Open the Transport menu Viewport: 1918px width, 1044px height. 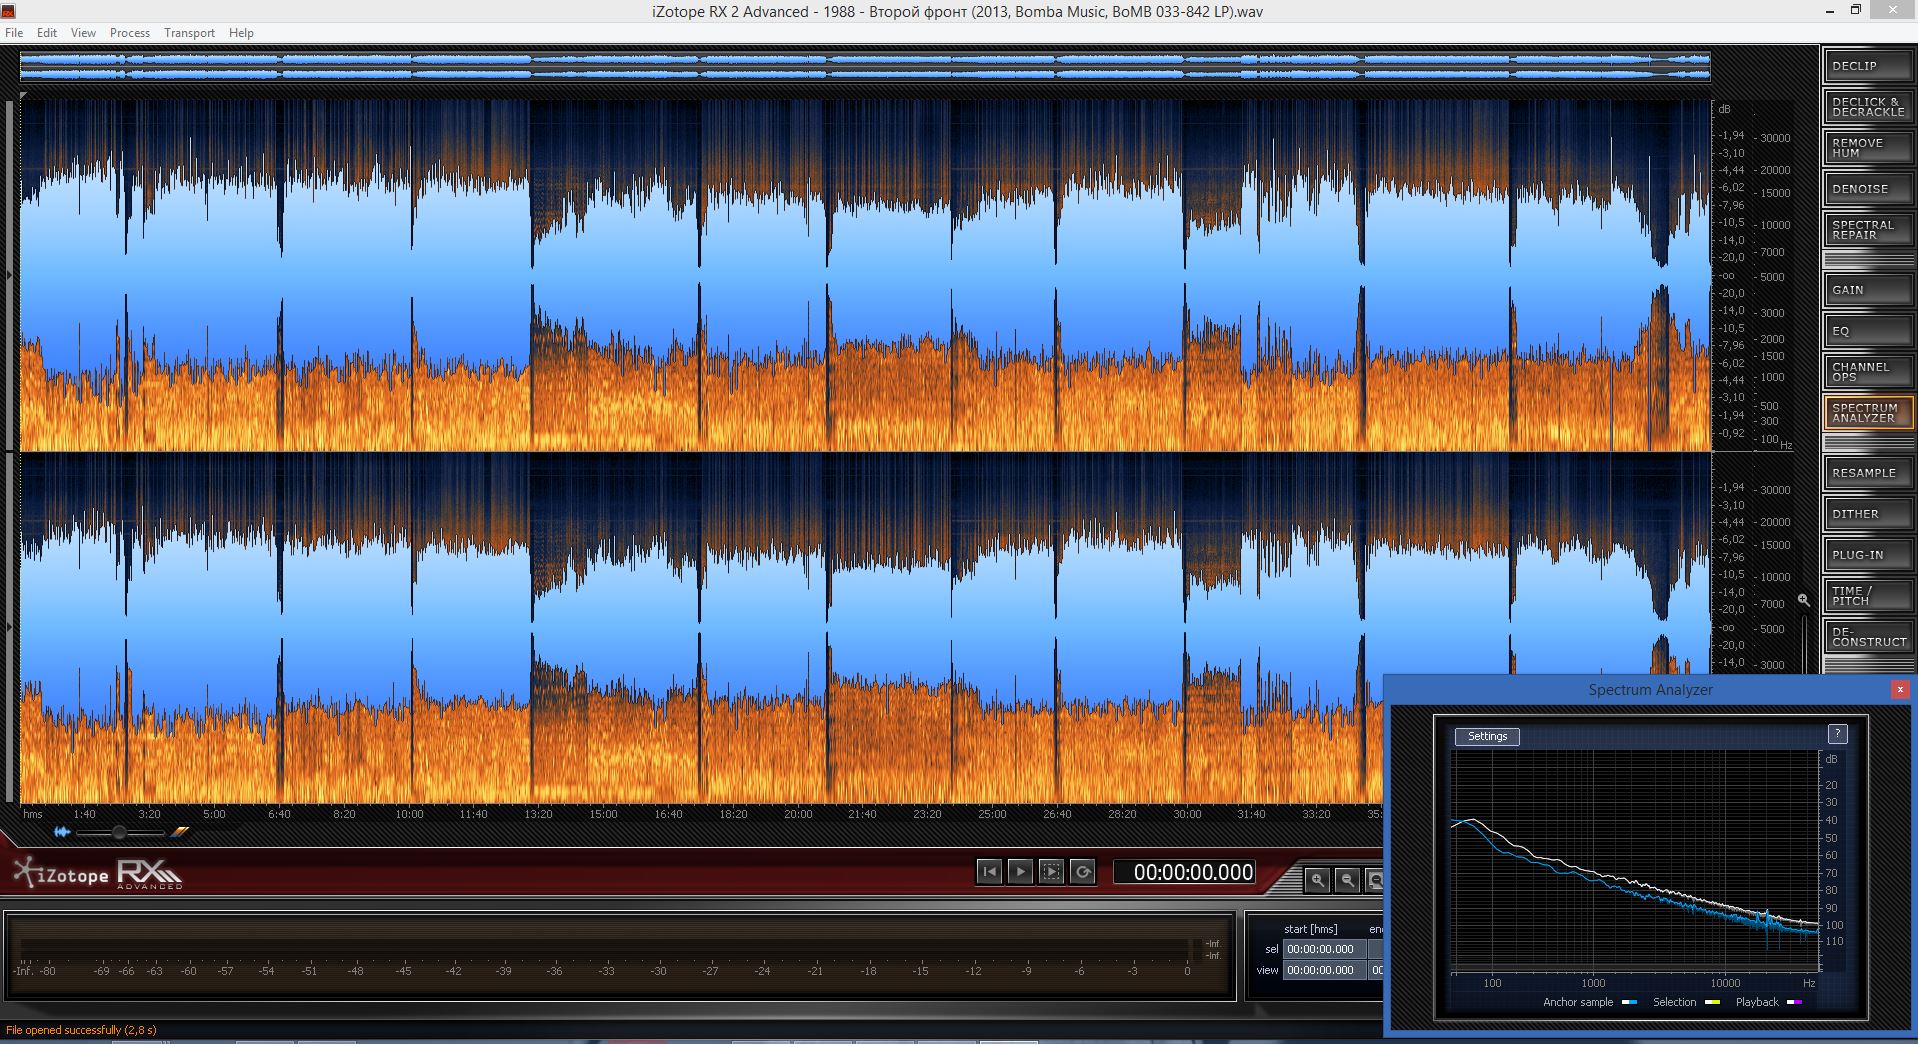pos(190,33)
